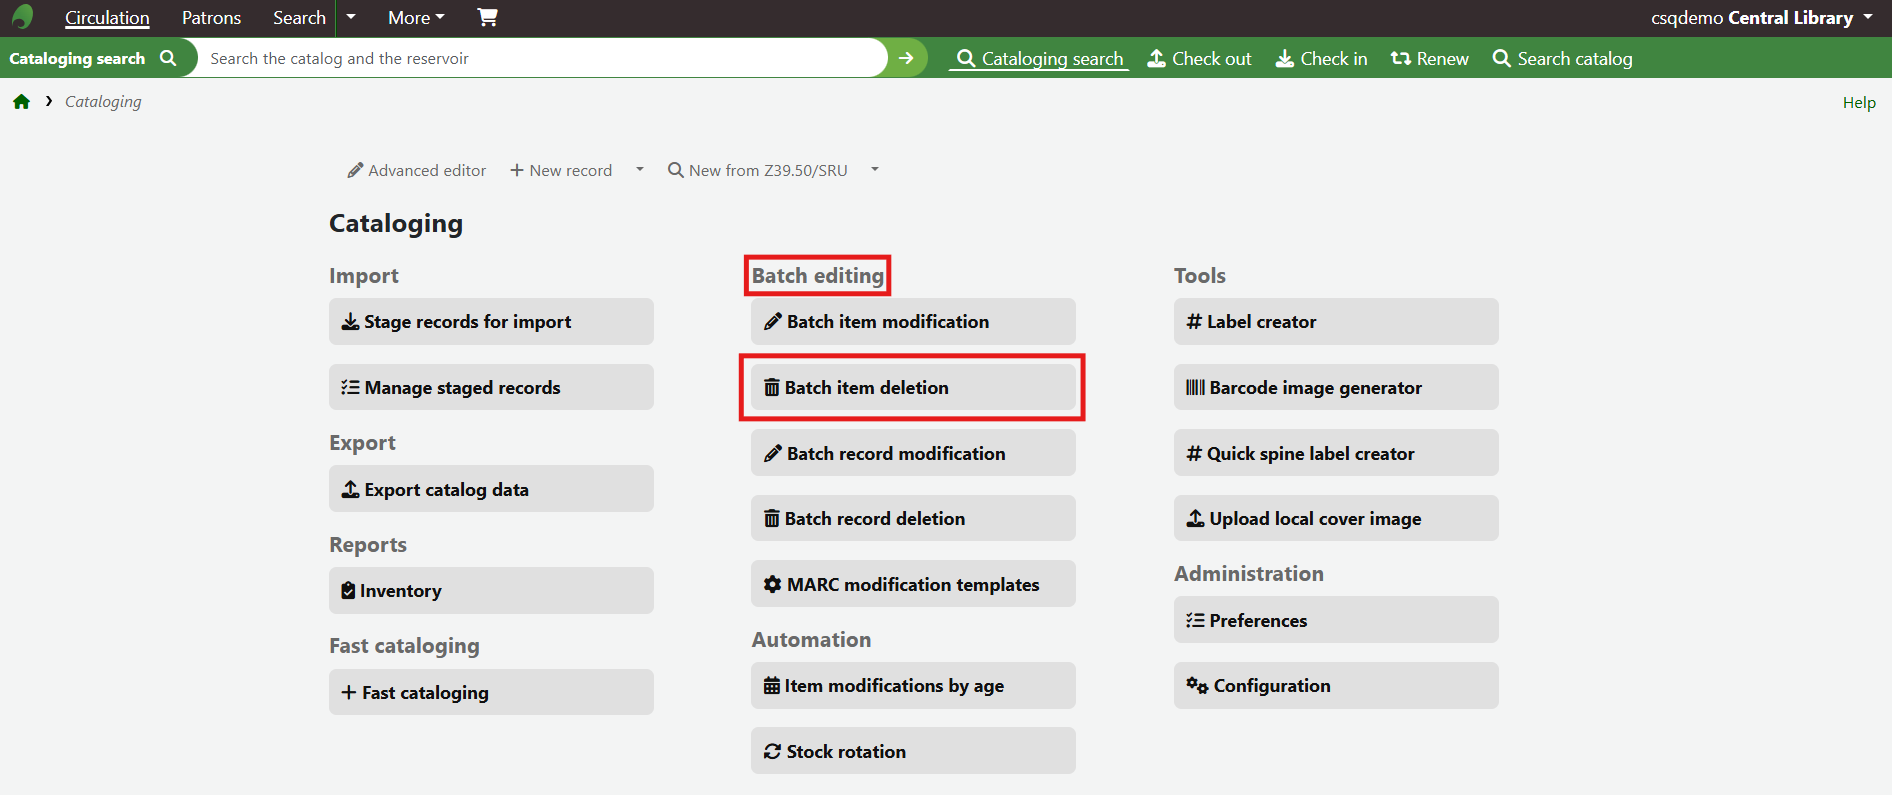
Task: Open Stage records for import
Action: tap(490, 321)
